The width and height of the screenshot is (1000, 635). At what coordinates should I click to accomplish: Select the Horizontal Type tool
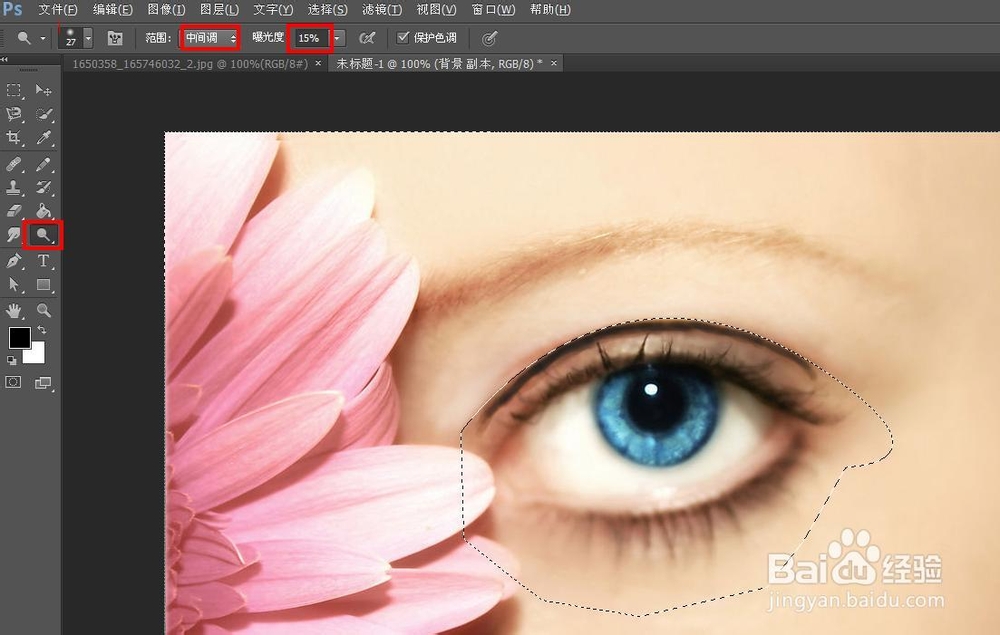pos(44,261)
